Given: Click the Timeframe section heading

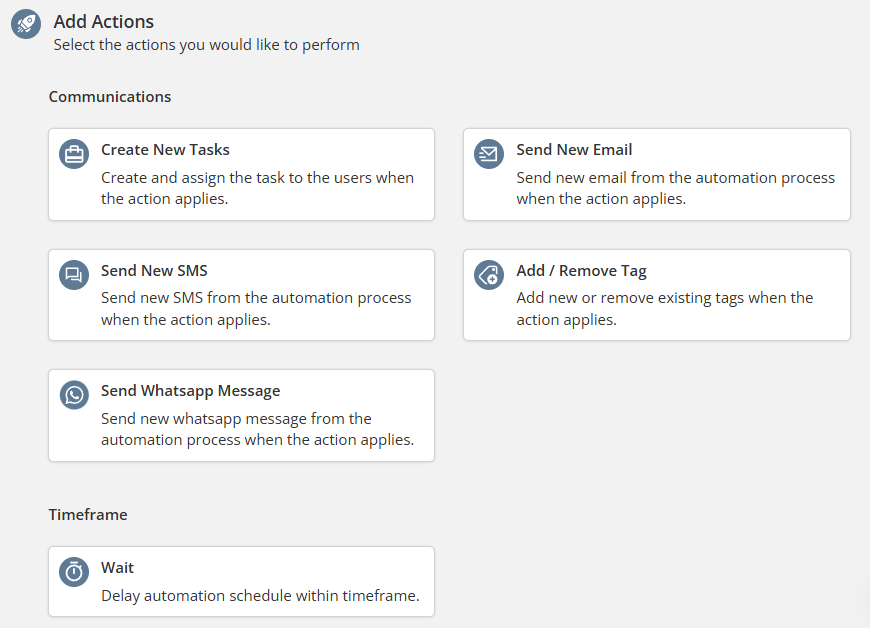Looking at the screenshot, I should [x=88, y=515].
